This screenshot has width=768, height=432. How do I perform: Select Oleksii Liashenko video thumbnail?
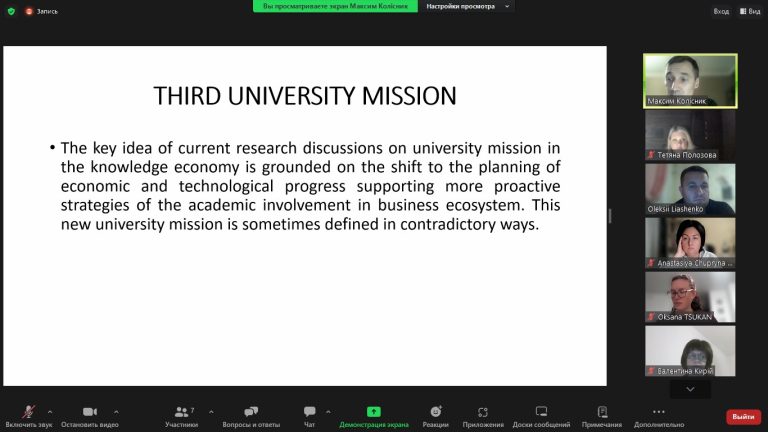point(690,189)
